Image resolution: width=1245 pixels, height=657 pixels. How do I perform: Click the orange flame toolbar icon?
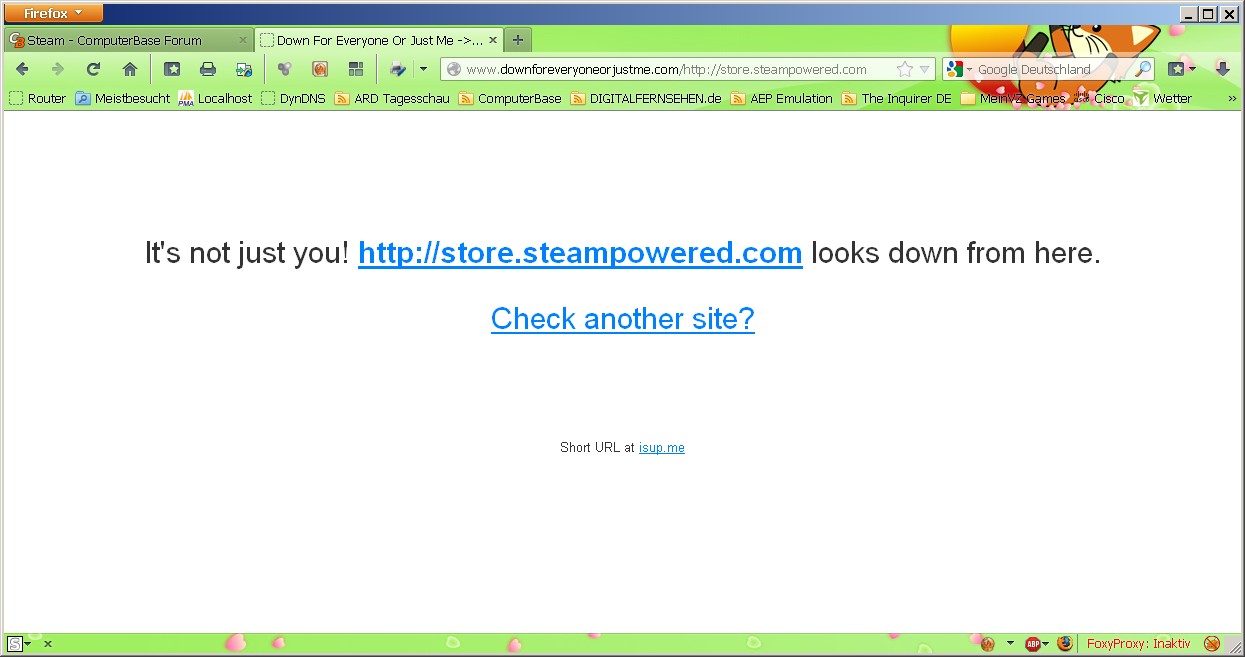click(320, 69)
